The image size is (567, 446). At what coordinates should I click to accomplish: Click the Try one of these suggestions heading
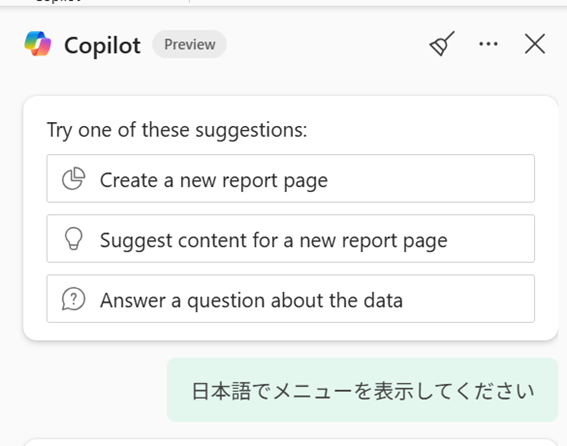(x=177, y=130)
